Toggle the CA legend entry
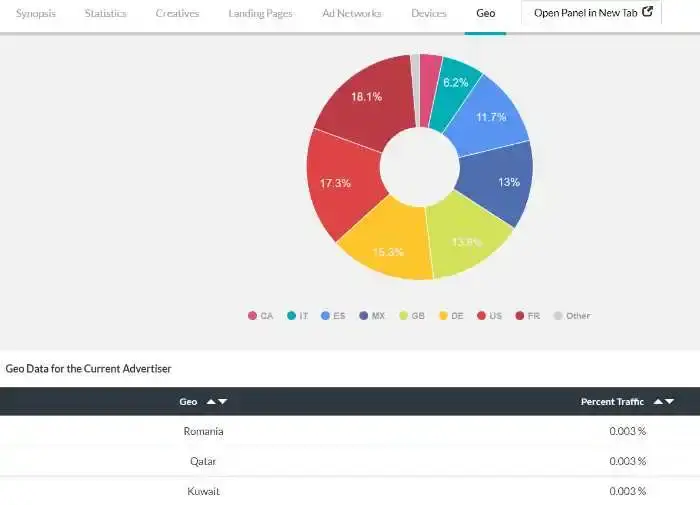Viewport: 700px width, 505px height. 260,316
